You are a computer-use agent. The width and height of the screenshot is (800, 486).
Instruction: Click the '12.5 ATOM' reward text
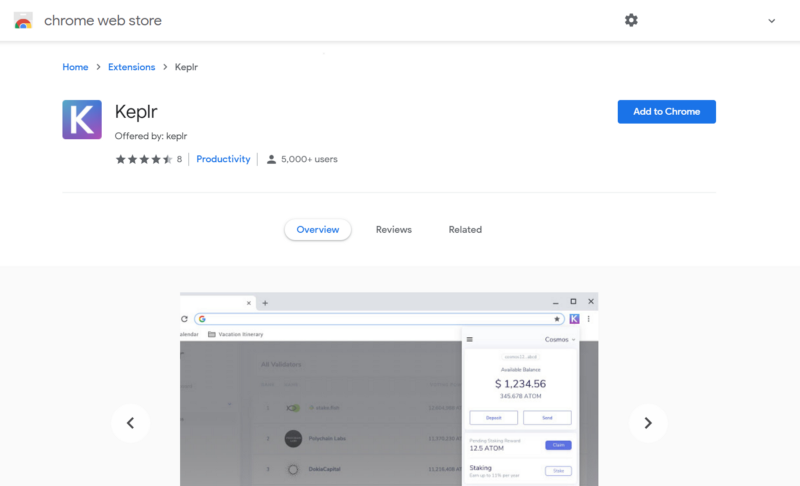(x=486, y=448)
